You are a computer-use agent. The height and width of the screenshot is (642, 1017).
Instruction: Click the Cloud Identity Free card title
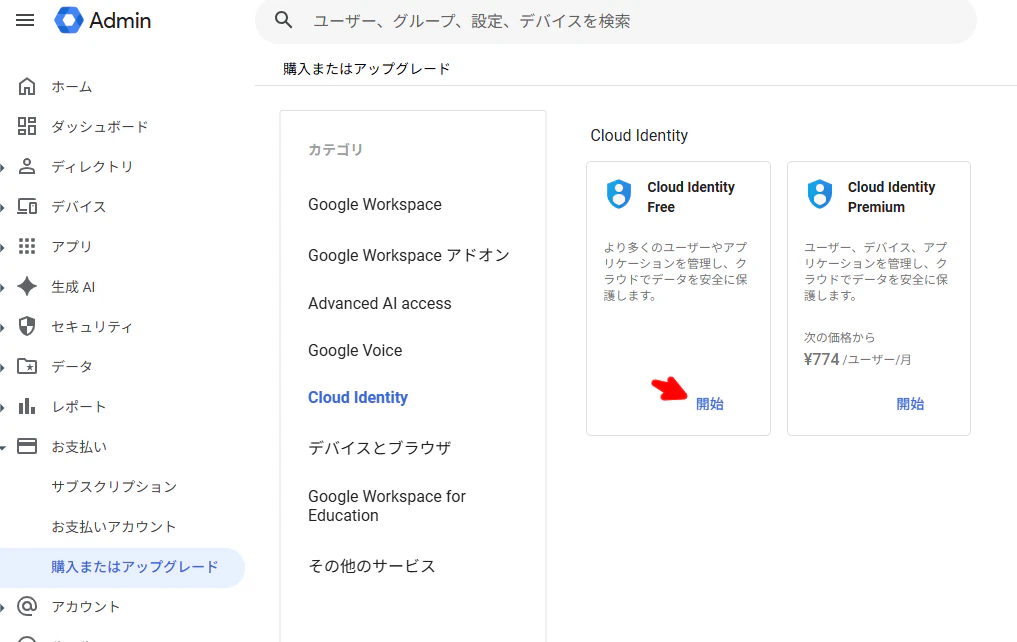691,196
